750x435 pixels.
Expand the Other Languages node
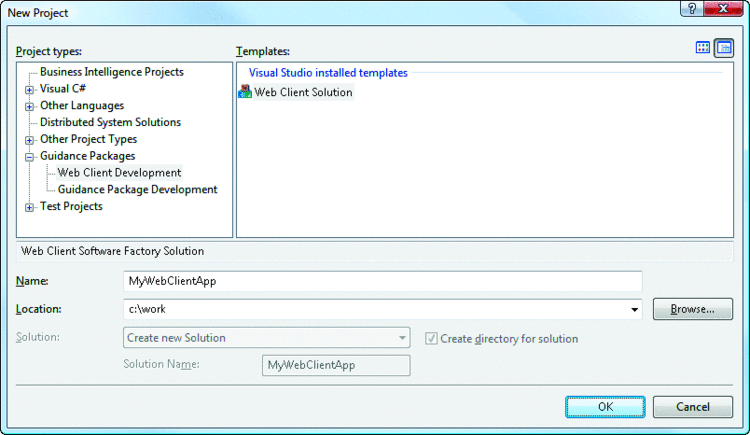point(30,106)
